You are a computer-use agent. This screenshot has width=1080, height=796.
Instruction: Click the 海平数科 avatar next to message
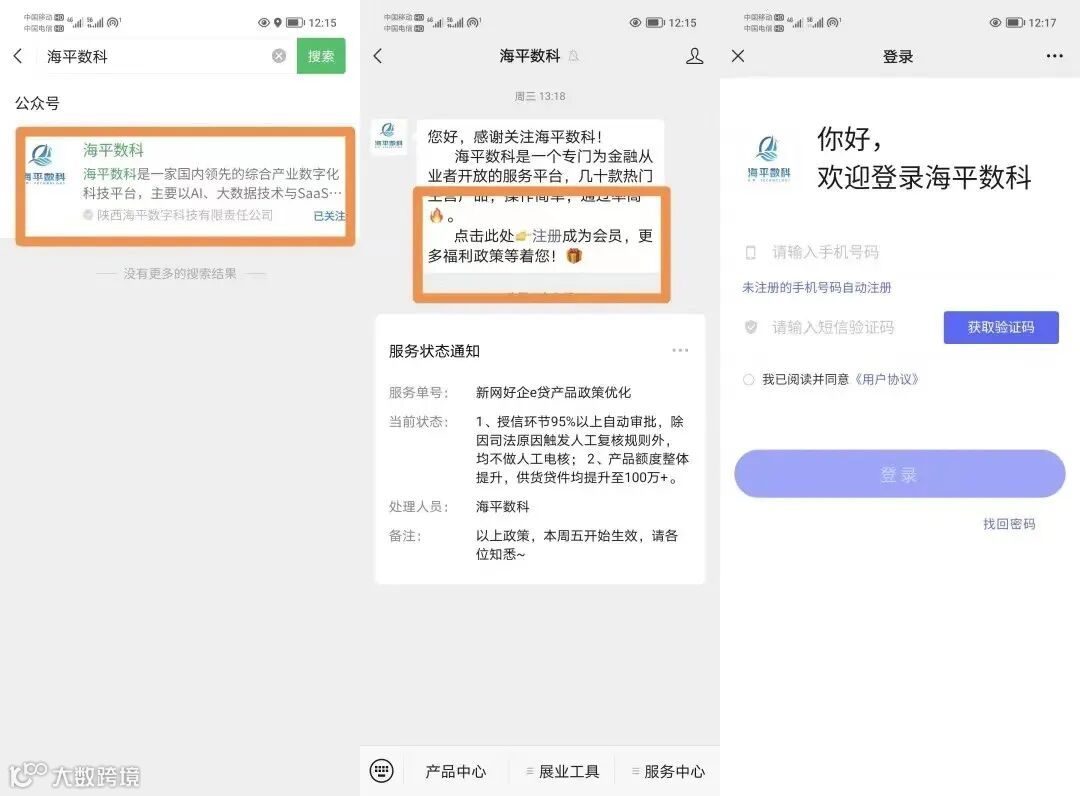(x=389, y=137)
